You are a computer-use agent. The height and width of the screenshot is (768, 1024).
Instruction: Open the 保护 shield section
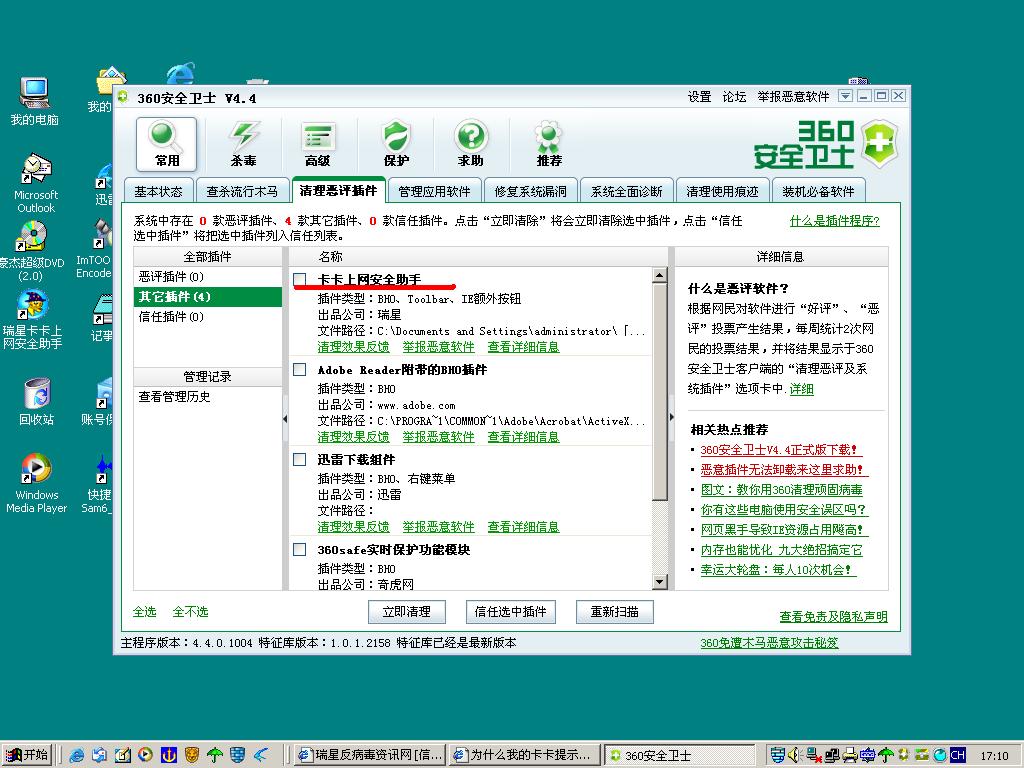pyautogui.click(x=396, y=144)
